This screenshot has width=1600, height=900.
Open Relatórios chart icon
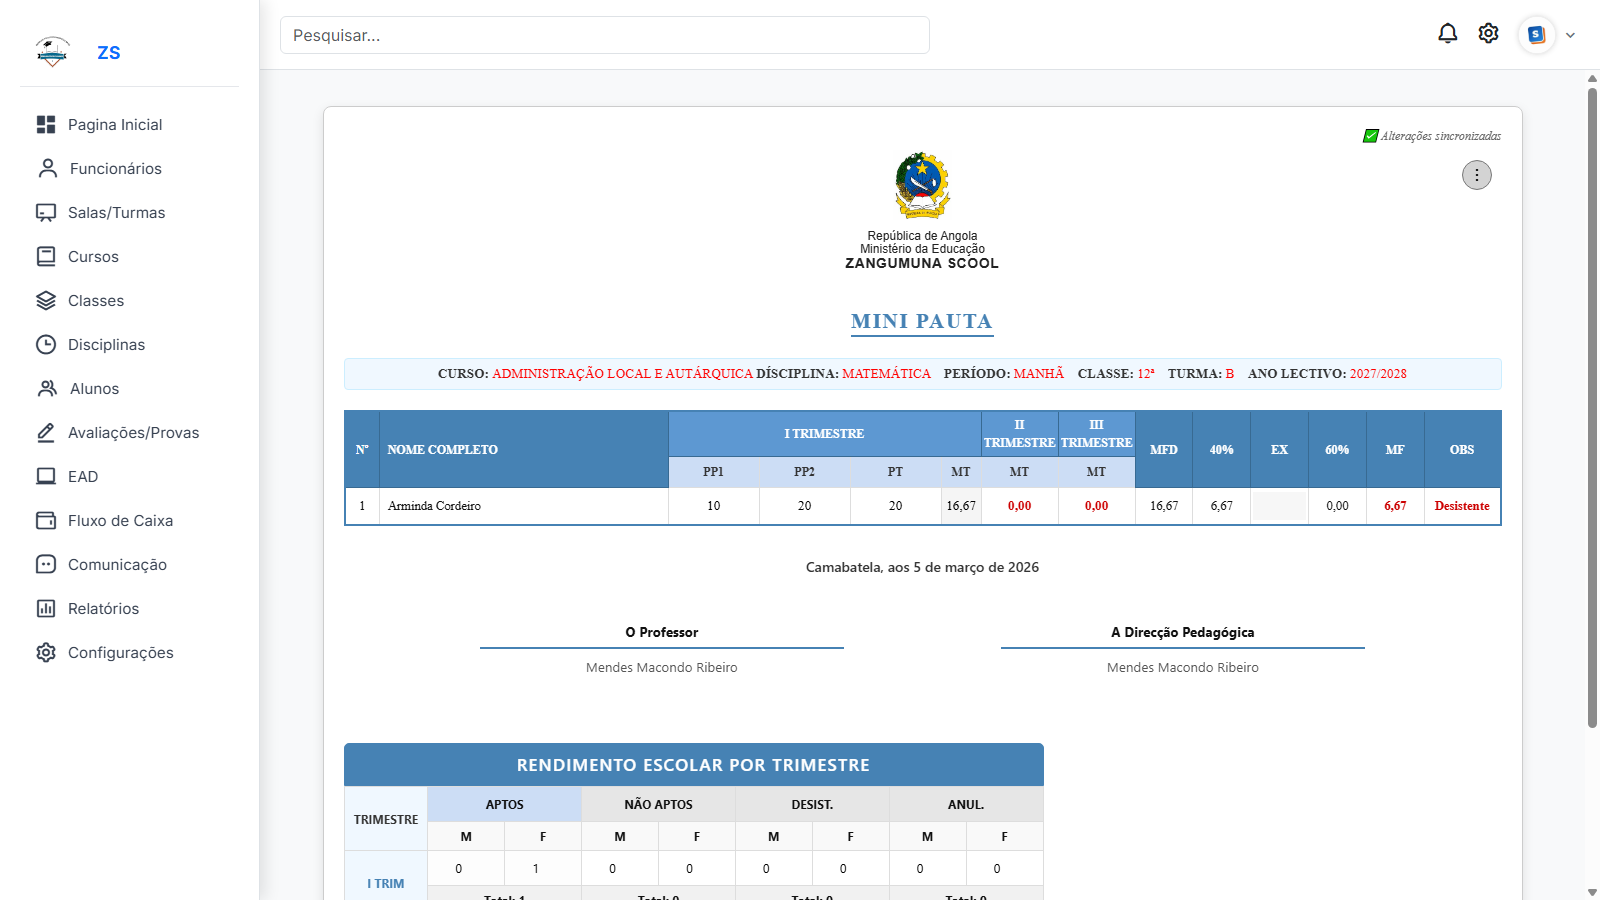click(46, 609)
